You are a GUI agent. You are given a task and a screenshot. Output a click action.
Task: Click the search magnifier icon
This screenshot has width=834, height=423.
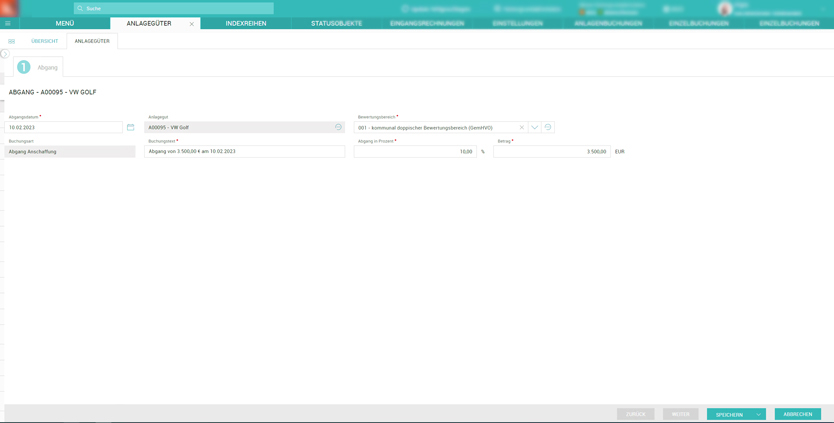pyautogui.click(x=80, y=8)
